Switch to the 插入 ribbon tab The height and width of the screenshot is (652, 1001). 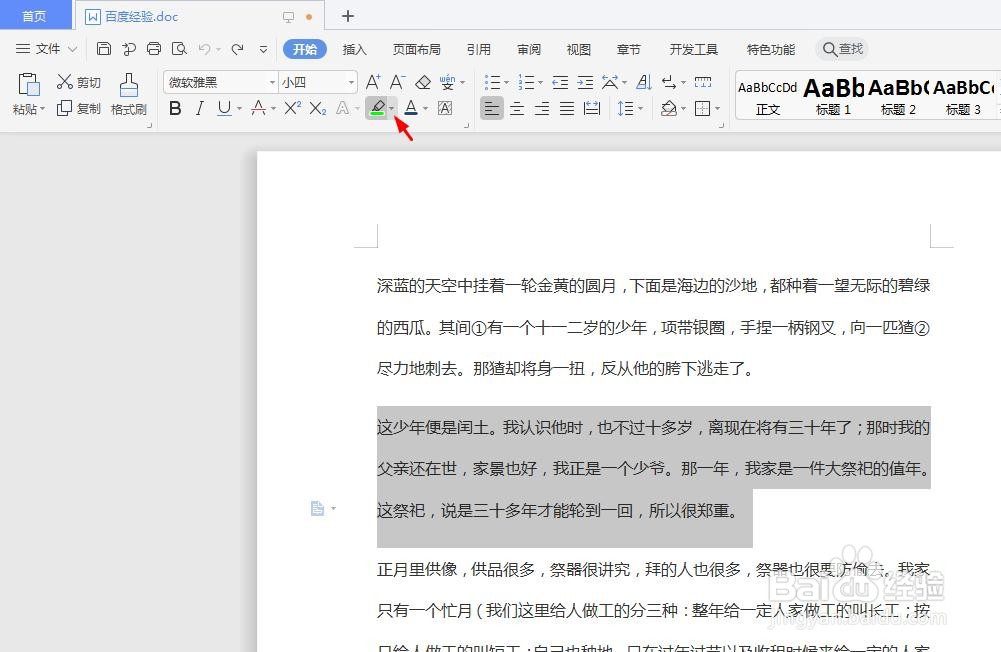[354, 48]
